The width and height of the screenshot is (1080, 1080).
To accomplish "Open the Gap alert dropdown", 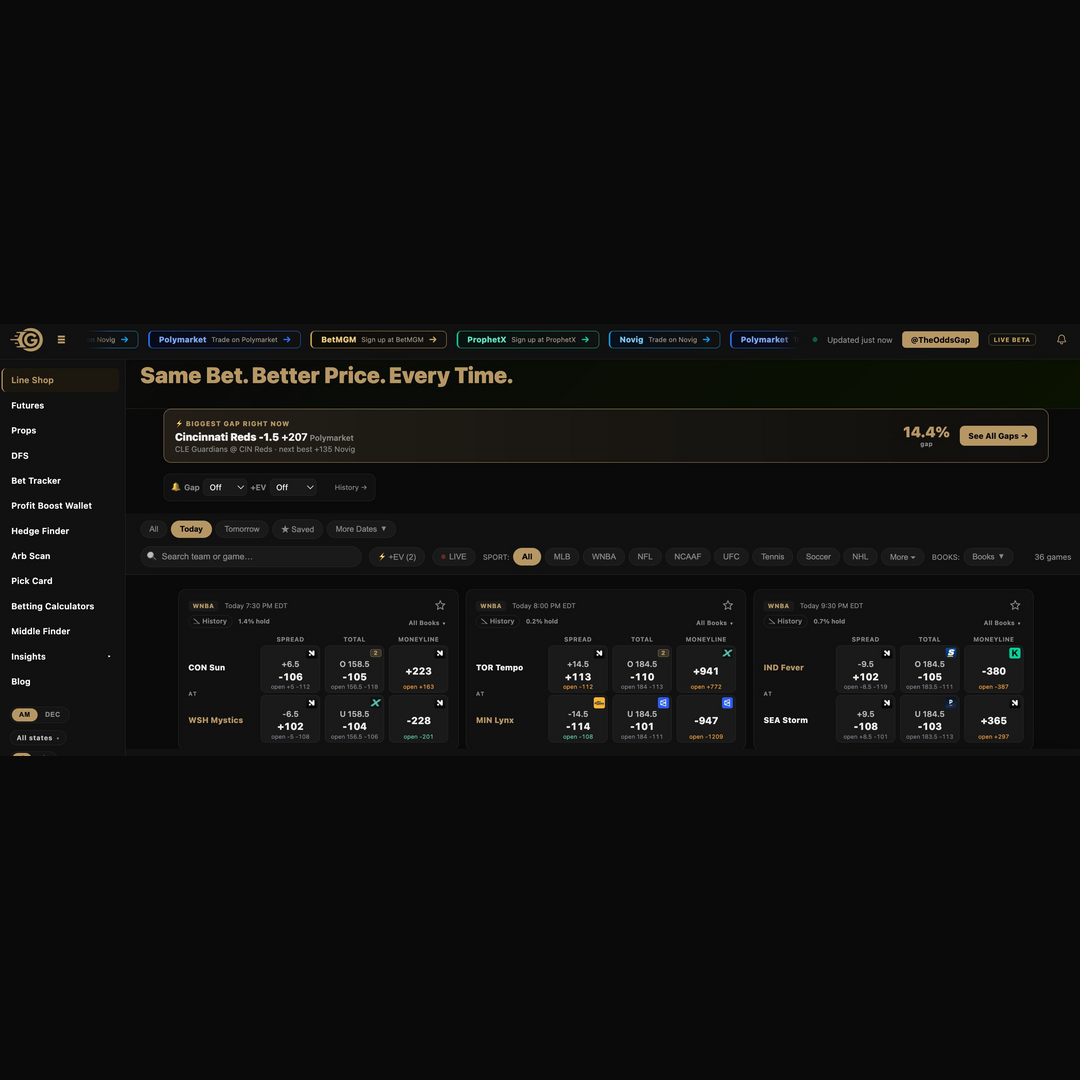I will click(225, 487).
